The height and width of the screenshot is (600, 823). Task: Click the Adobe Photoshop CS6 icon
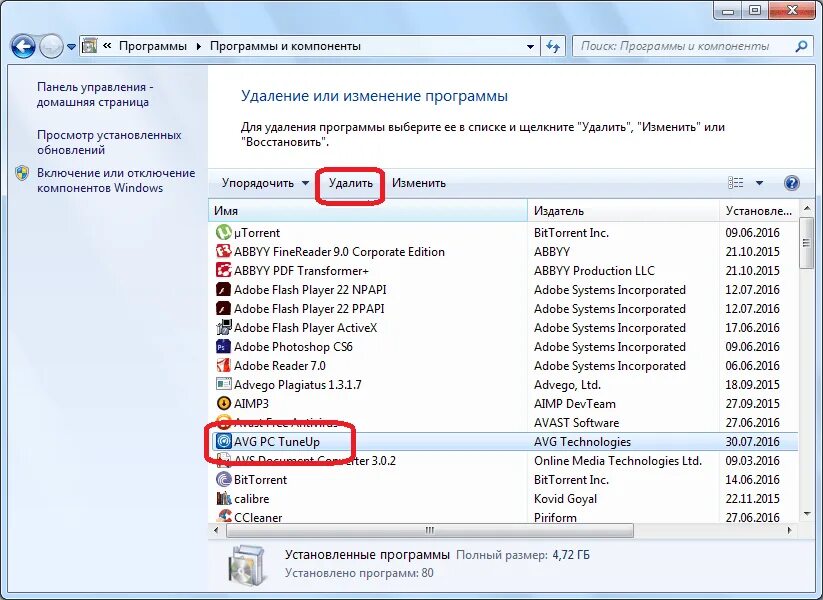coord(224,346)
